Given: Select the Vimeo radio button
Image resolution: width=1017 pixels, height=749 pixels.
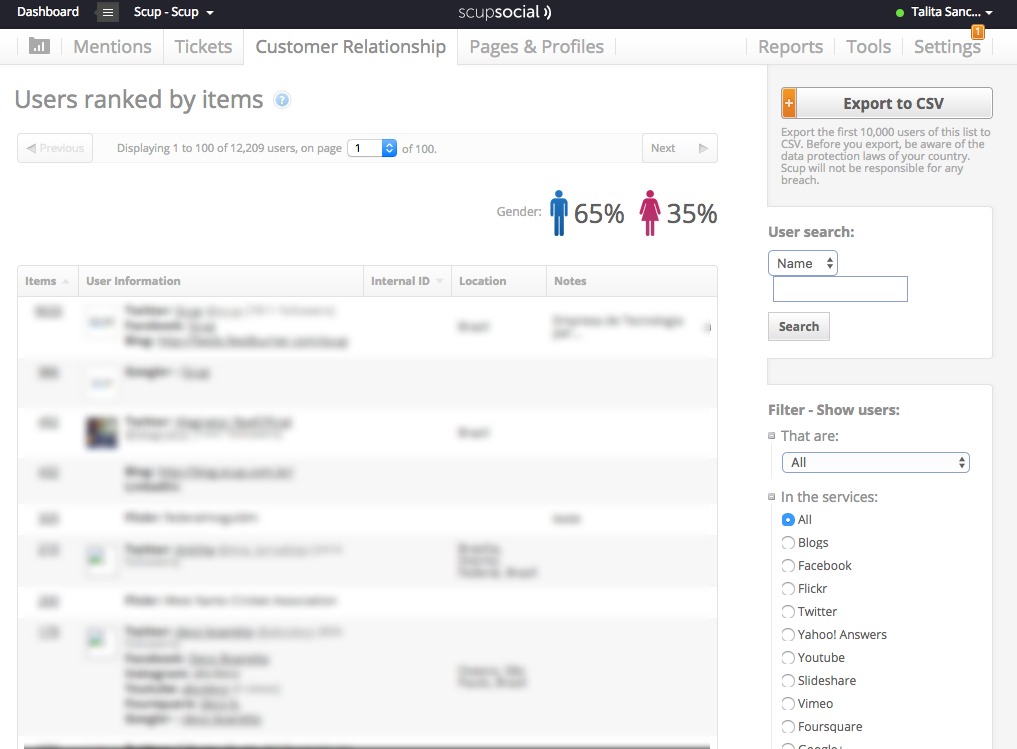Looking at the screenshot, I should click(x=788, y=704).
